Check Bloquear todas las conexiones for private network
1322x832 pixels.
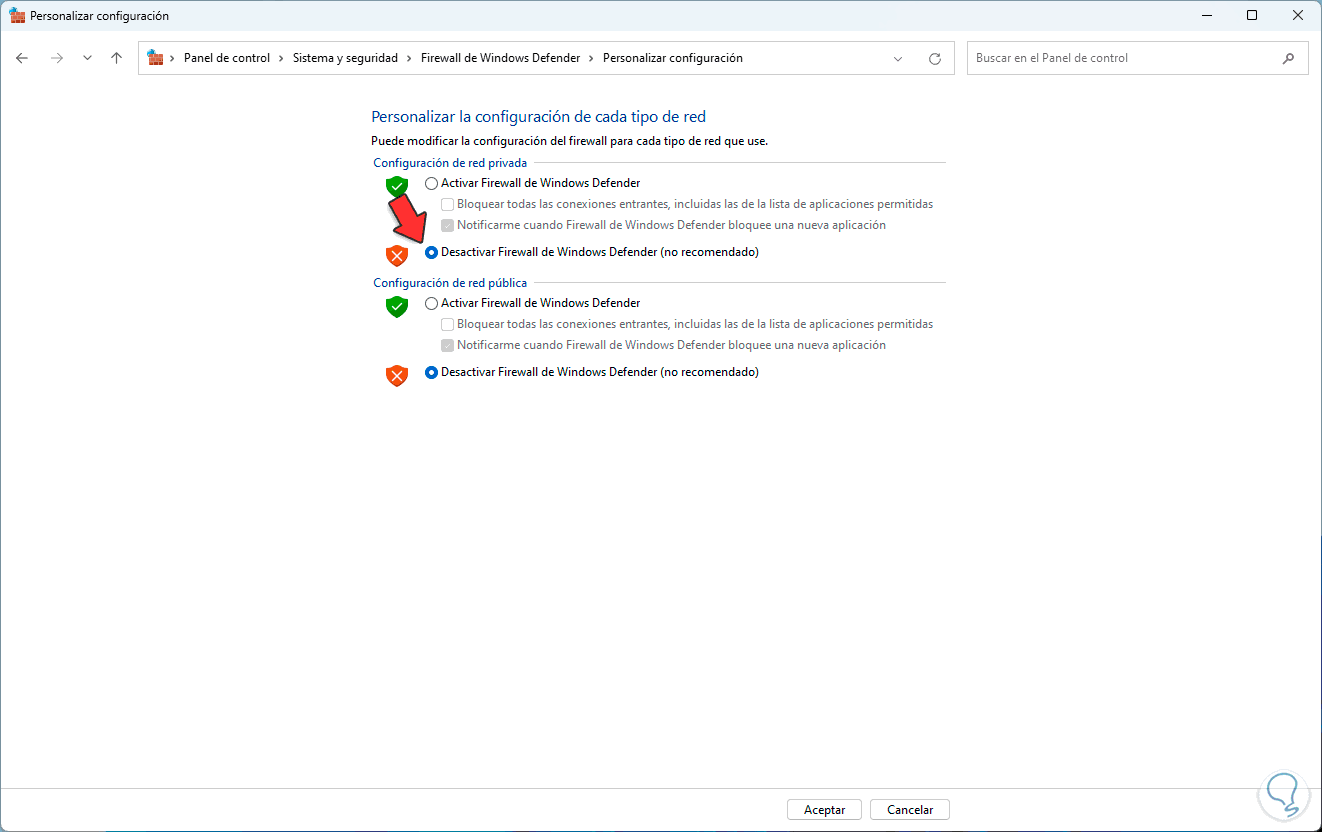pyautogui.click(x=448, y=204)
